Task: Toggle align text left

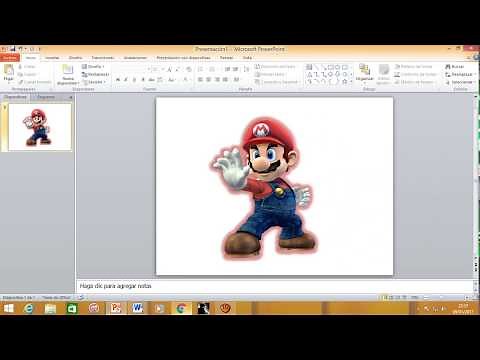Action: click(200, 79)
